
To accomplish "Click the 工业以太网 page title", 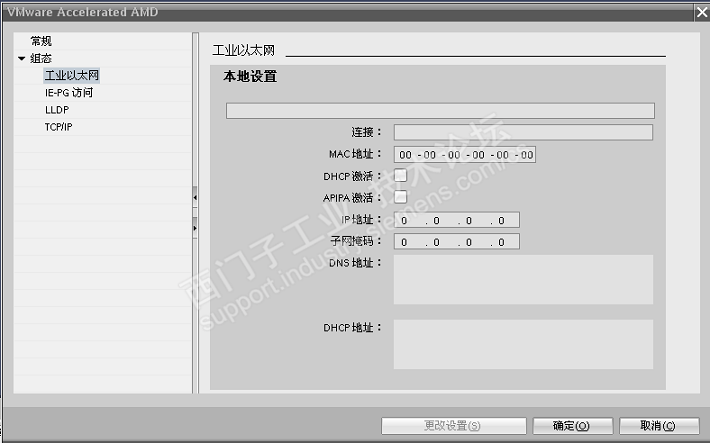I will tap(244, 50).
